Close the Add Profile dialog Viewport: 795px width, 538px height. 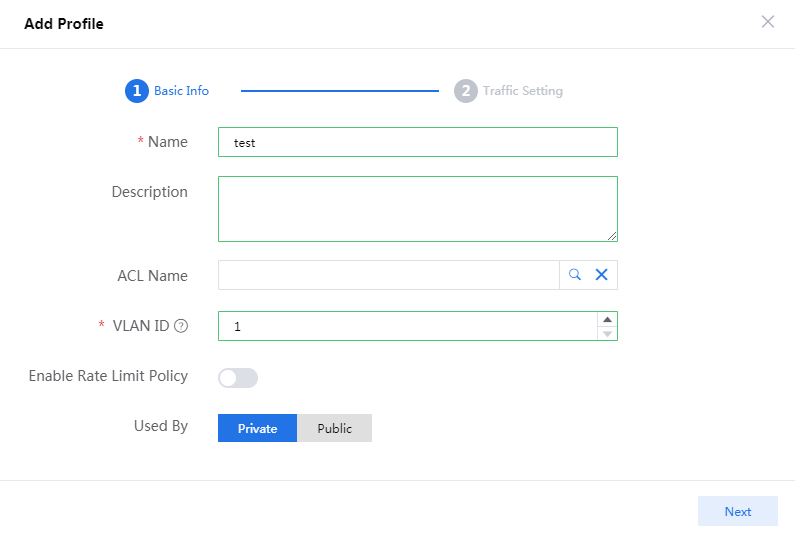[767, 22]
